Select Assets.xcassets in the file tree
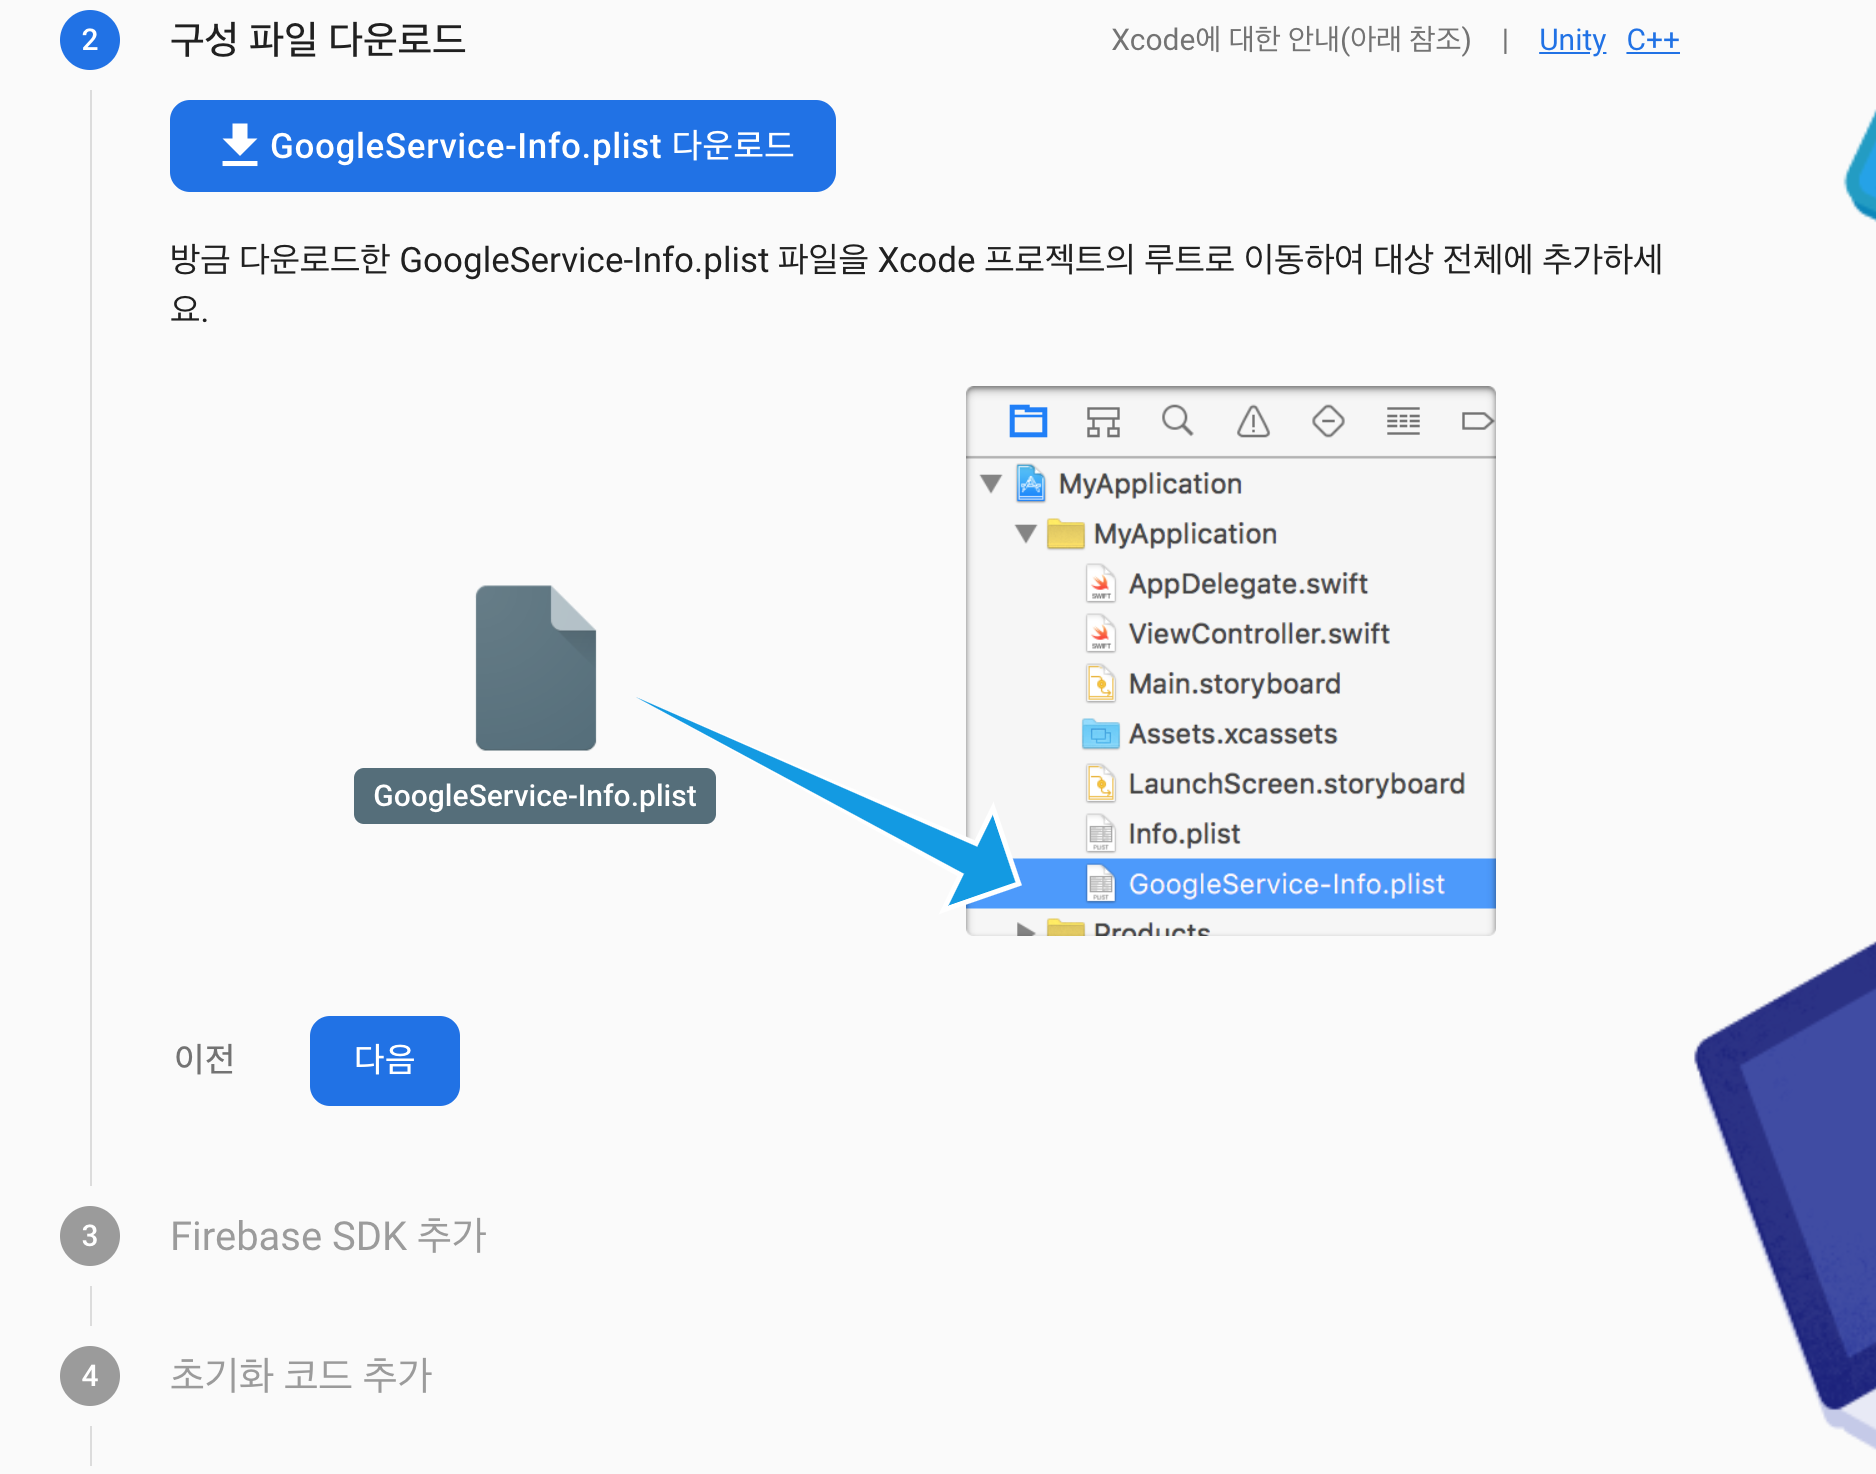Screen dimensions: 1876x1474 coord(1231,734)
